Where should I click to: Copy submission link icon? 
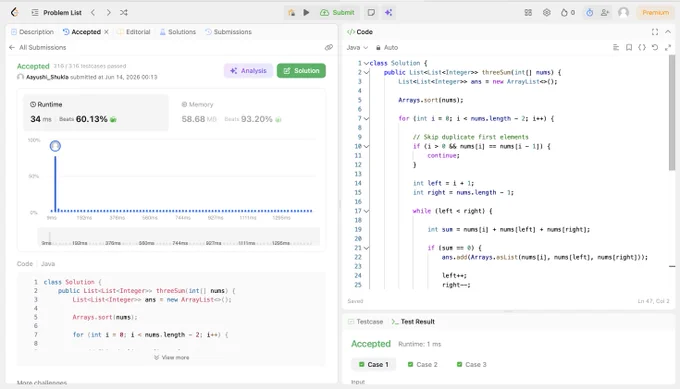[x=329, y=47]
